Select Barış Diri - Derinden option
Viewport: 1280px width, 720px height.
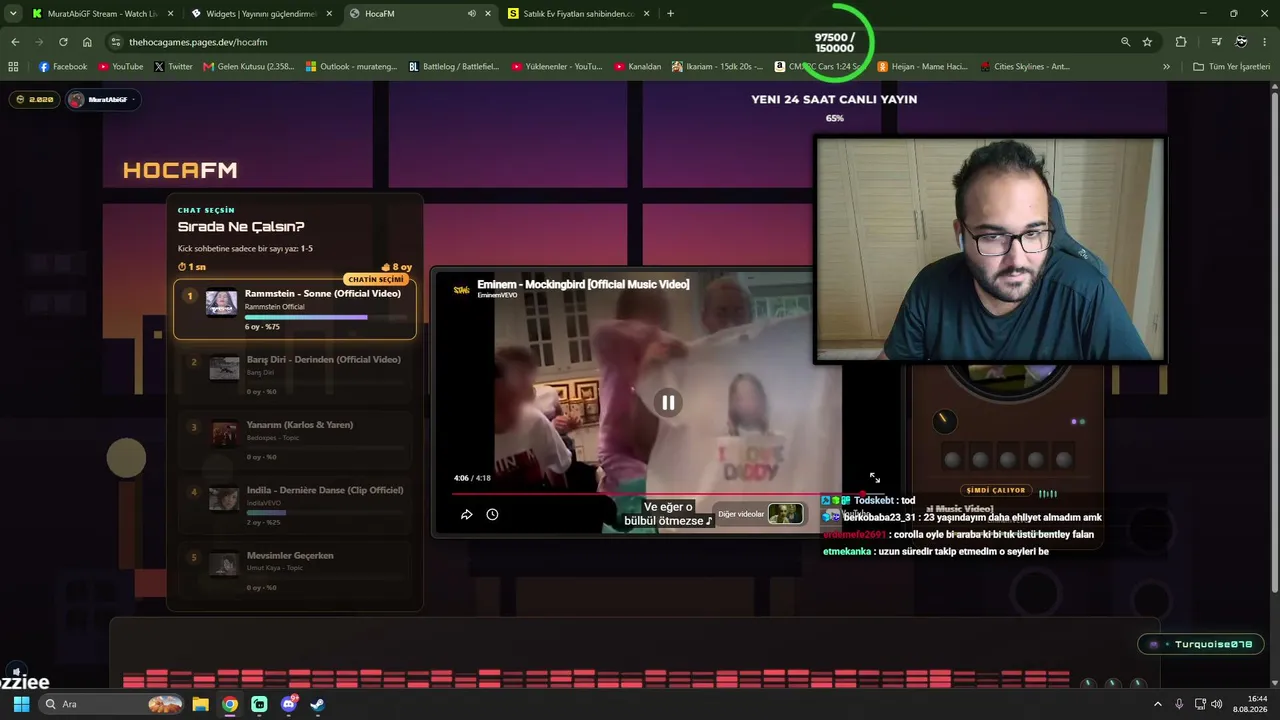click(x=295, y=375)
